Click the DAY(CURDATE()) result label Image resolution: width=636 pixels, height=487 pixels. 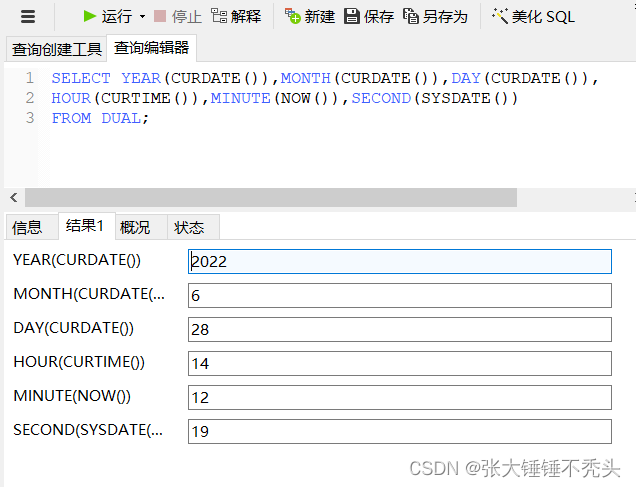pos(73,328)
